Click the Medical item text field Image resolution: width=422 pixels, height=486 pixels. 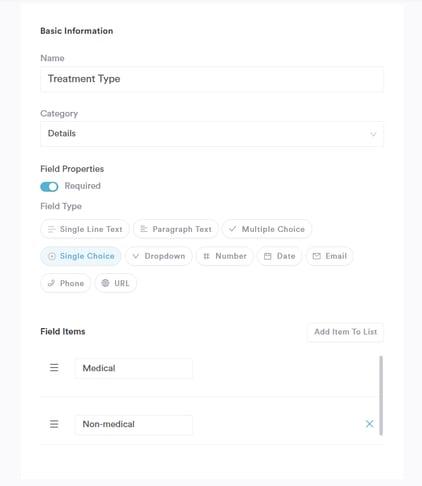click(134, 368)
